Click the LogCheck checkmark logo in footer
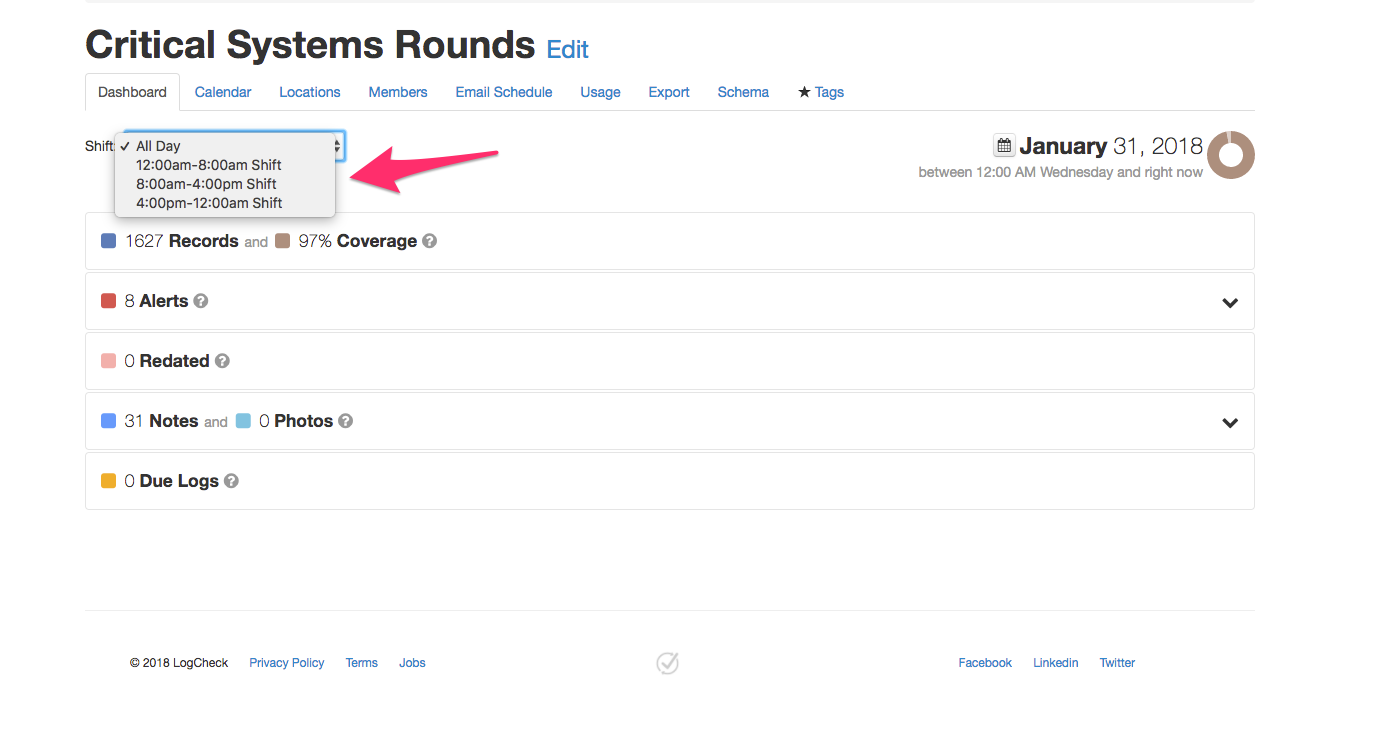The image size is (1387, 744). 668,663
